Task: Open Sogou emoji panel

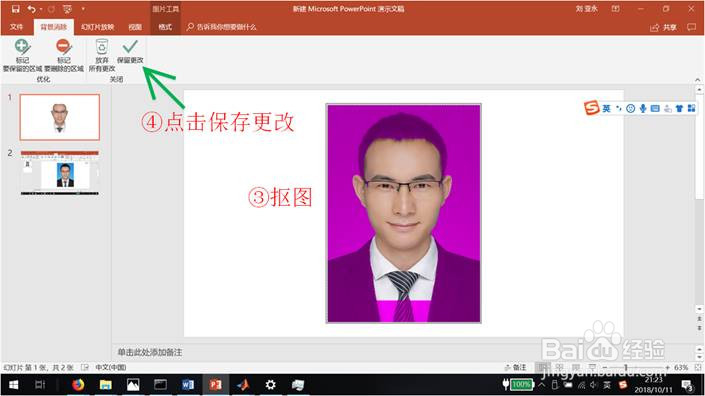Action: 630,108
